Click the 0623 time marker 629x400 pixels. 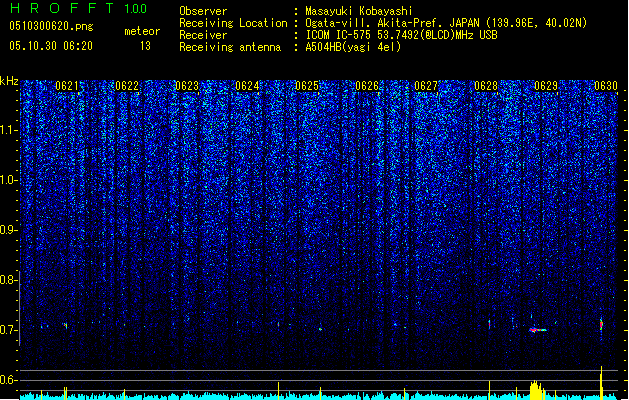pos(187,86)
